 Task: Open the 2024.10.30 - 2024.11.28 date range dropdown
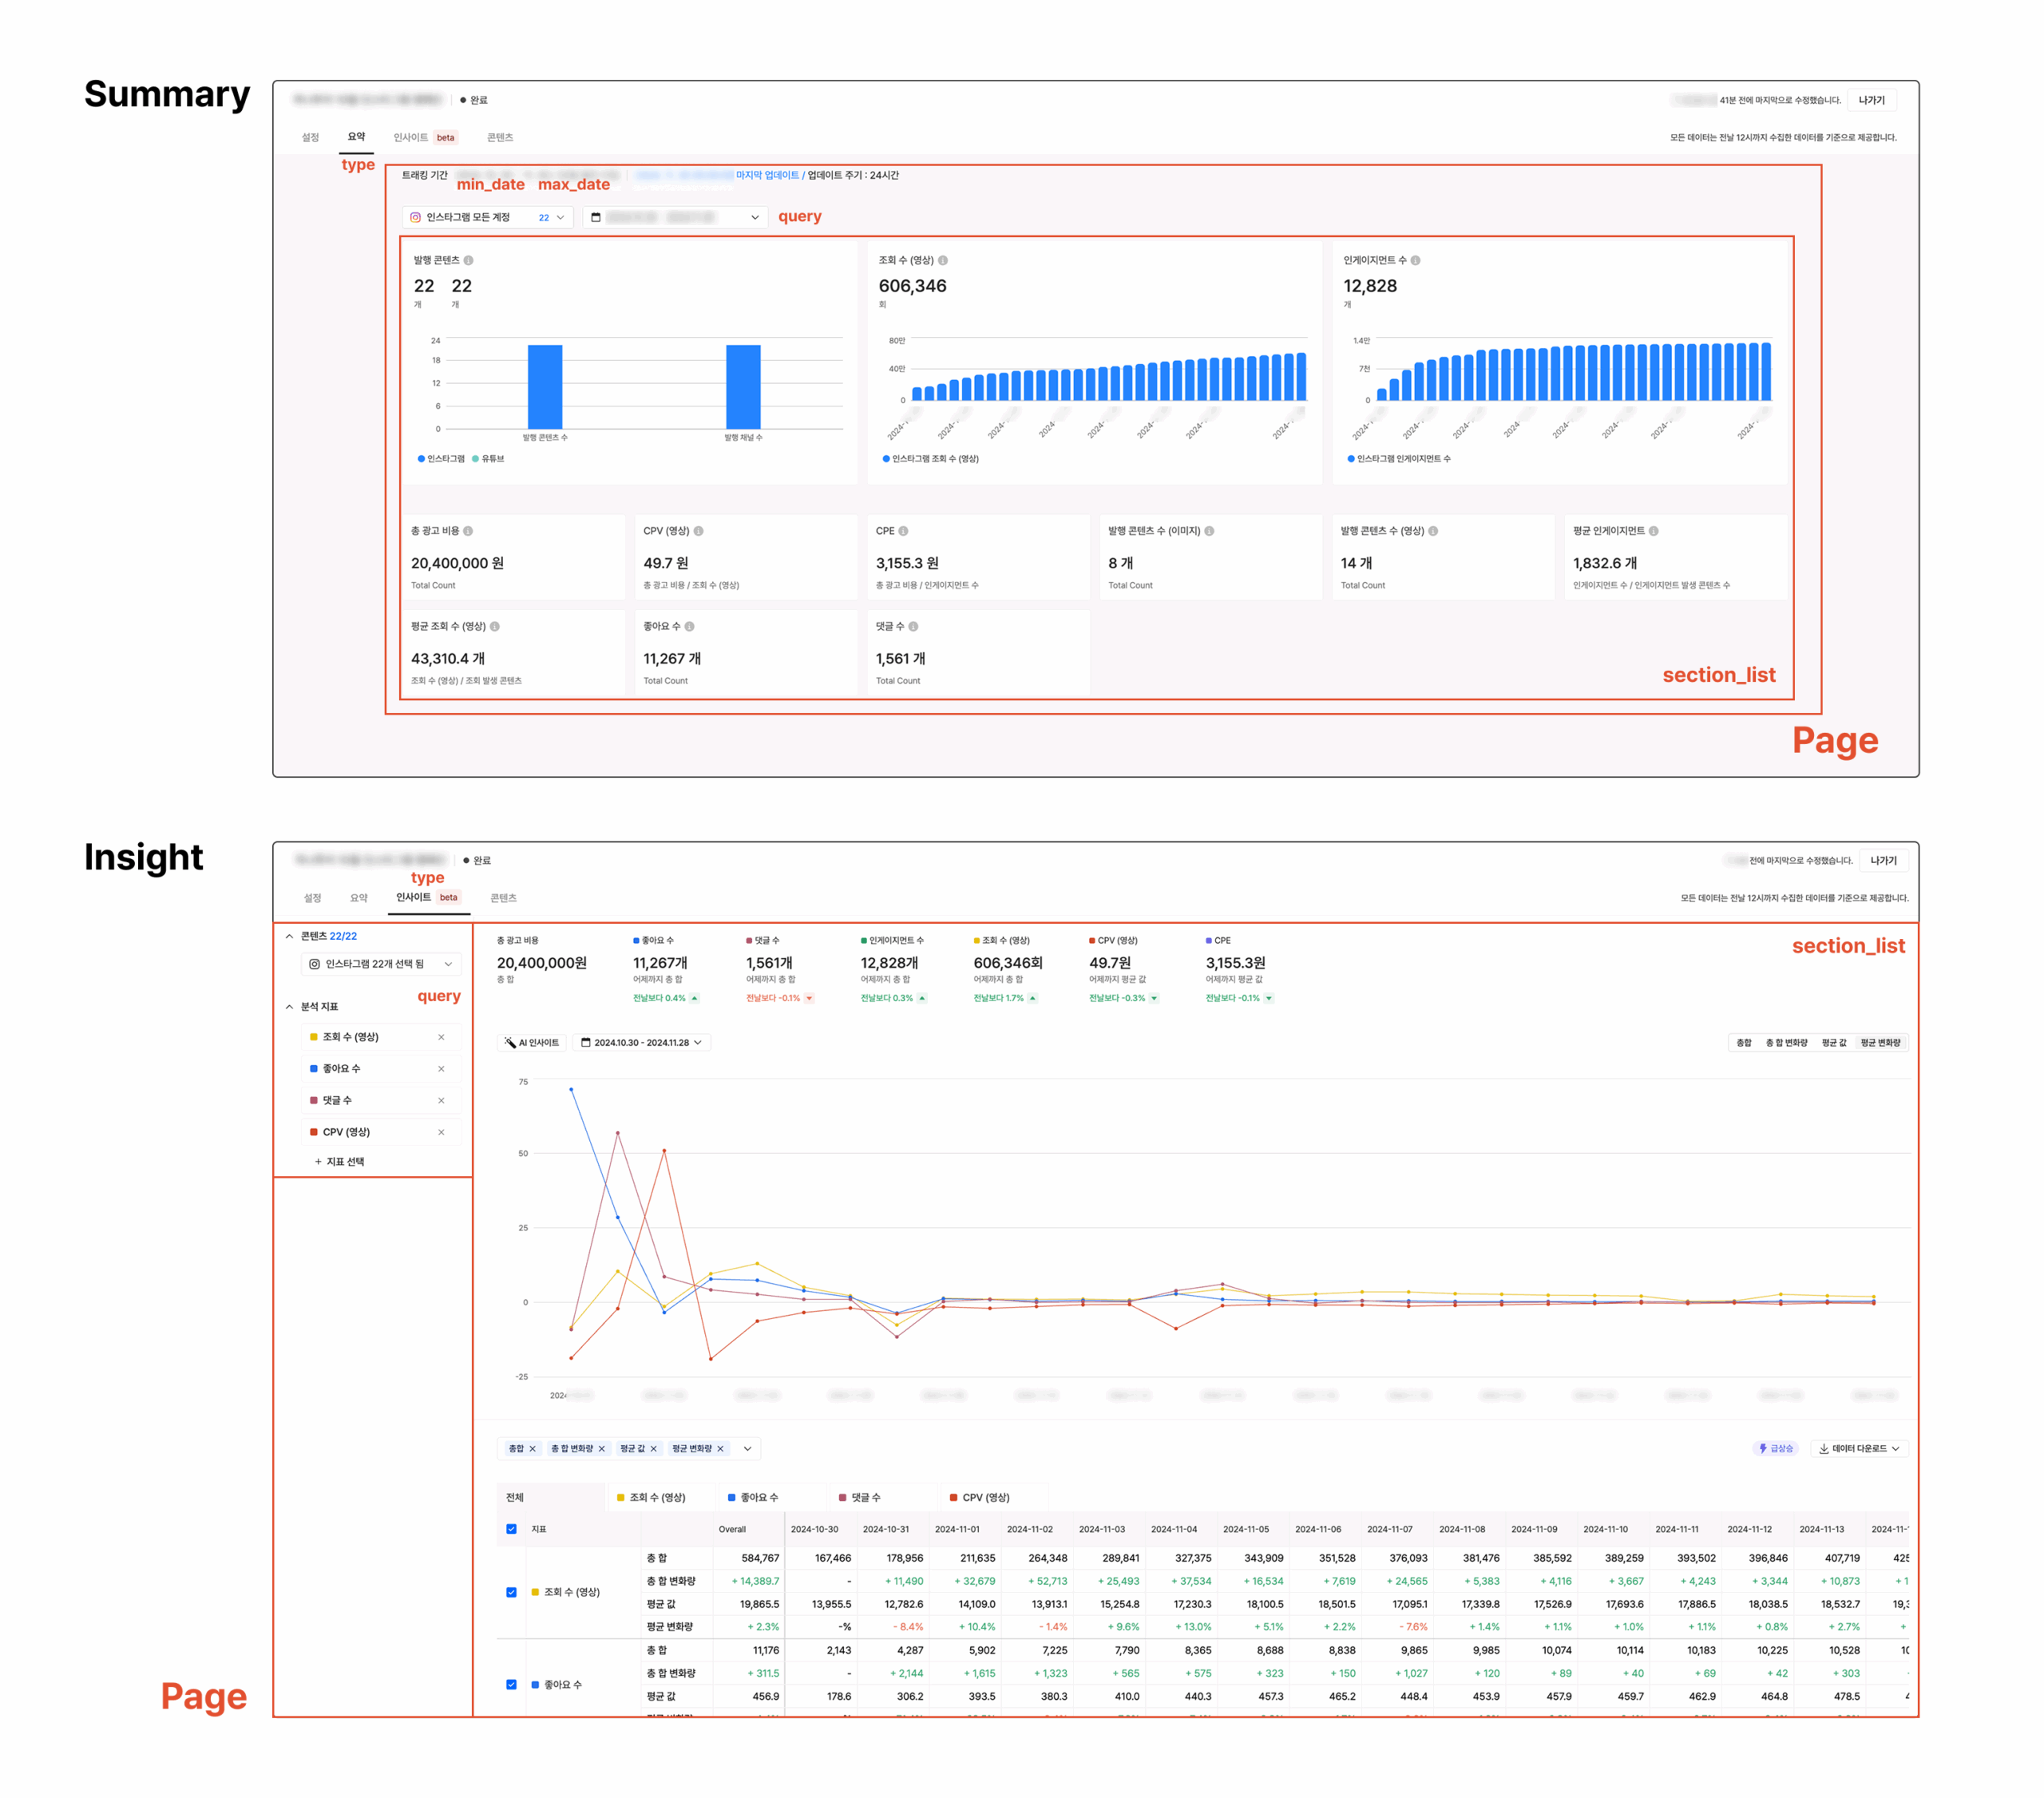click(x=641, y=1042)
